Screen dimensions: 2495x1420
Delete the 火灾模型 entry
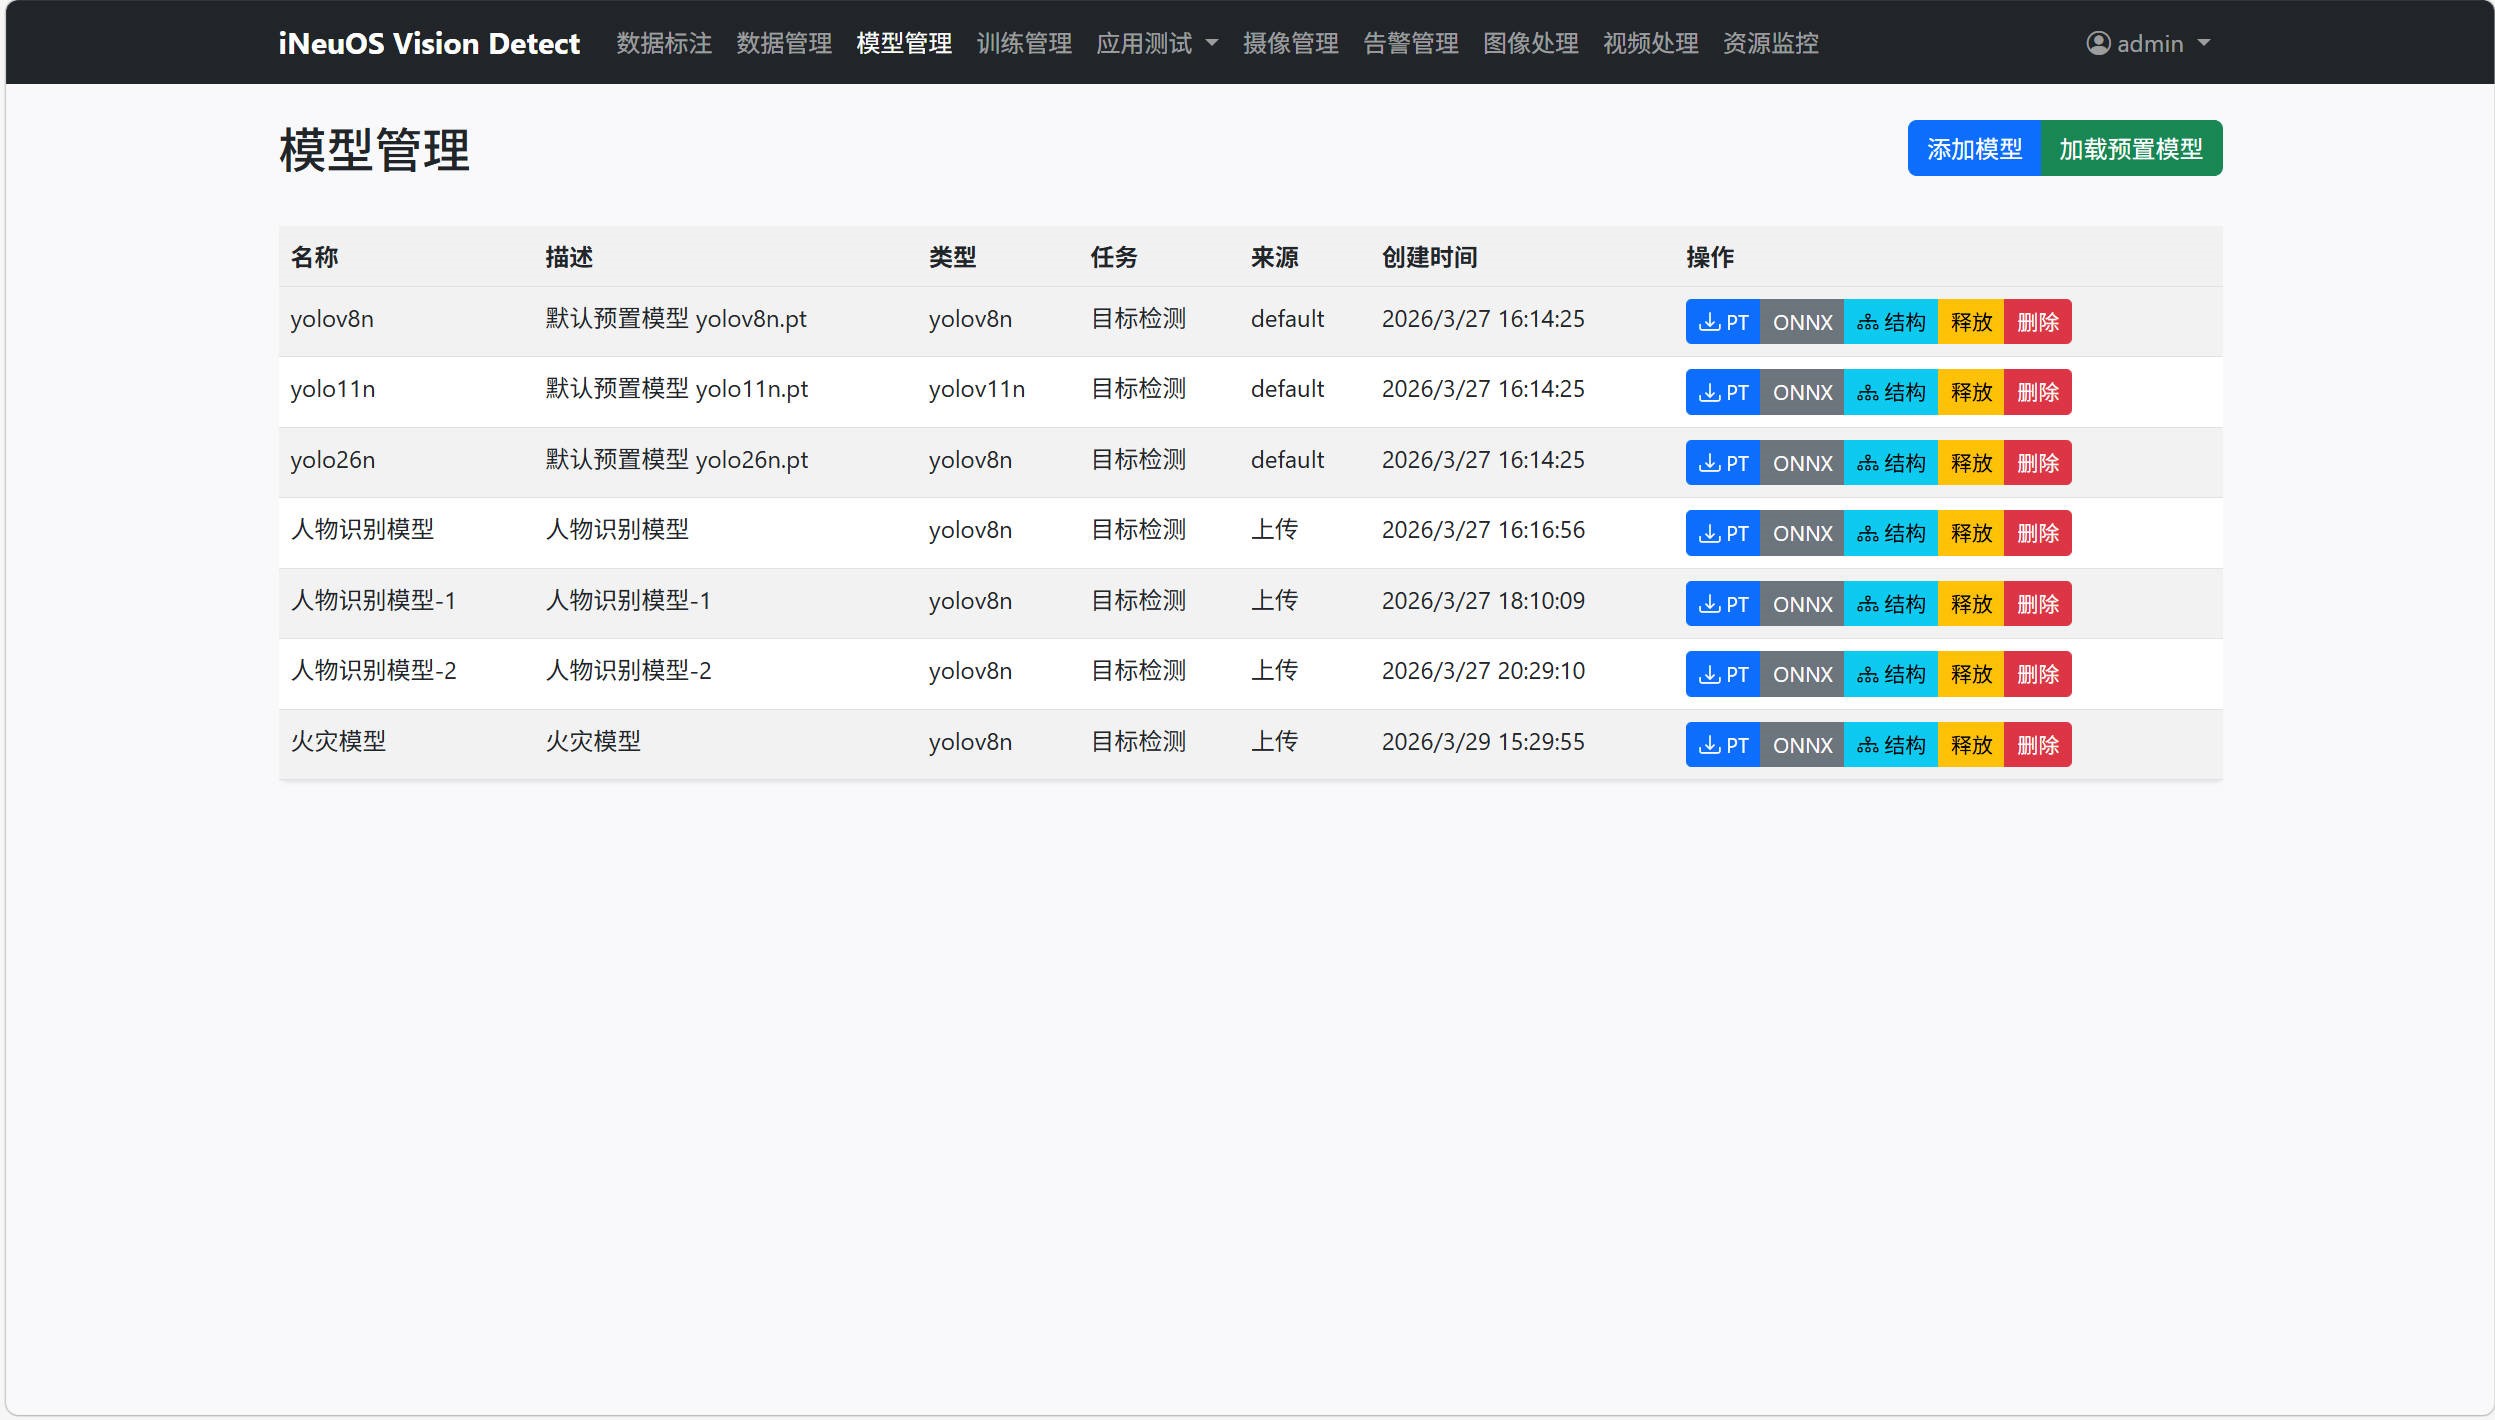pos(2037,745)
